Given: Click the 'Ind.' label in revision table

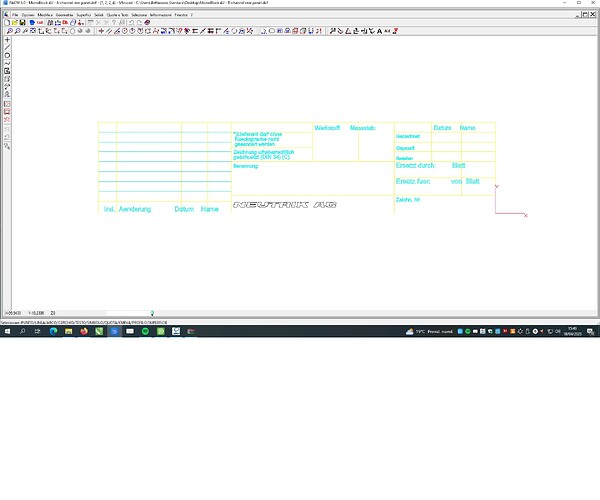Looking at the screenshot, I should point(109,209).
